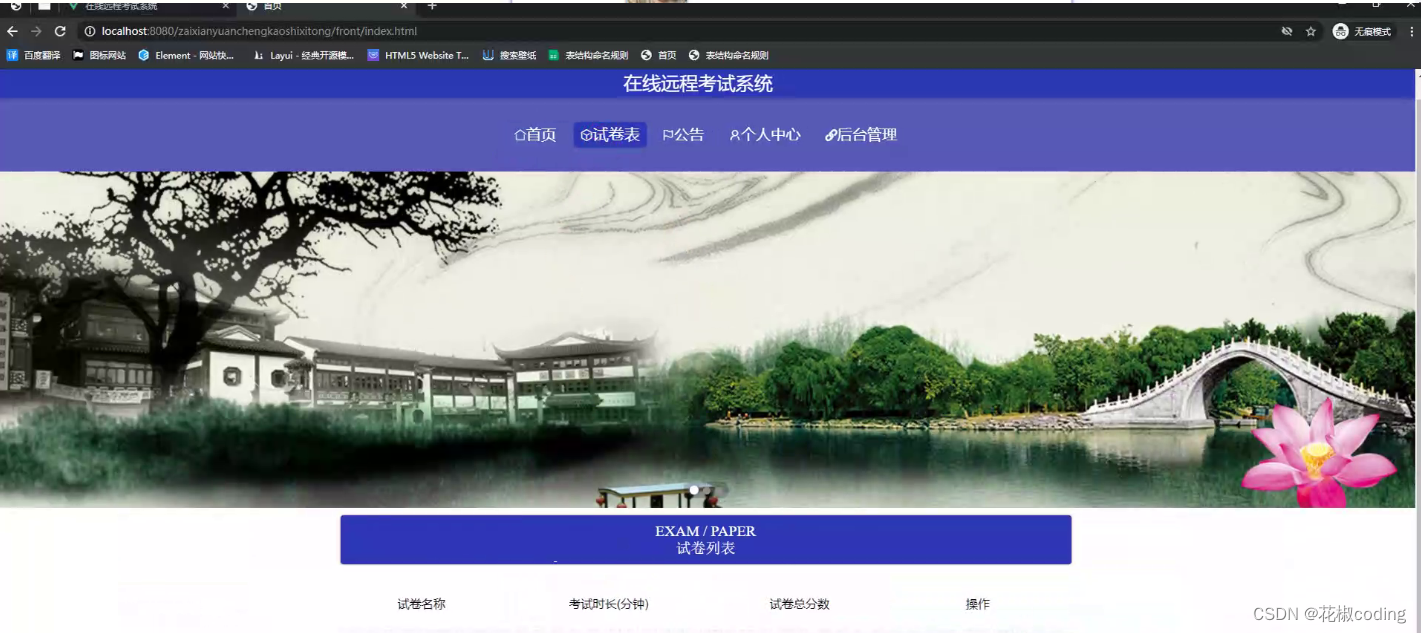Open the Element bookmark
The image size is (1421, 633).
186,56
